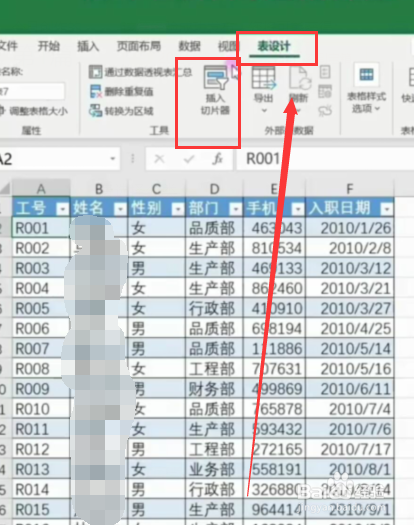Click the Export (导出) table icon
The width and height of the screenshot is (414, 525).
coord(264,78)
